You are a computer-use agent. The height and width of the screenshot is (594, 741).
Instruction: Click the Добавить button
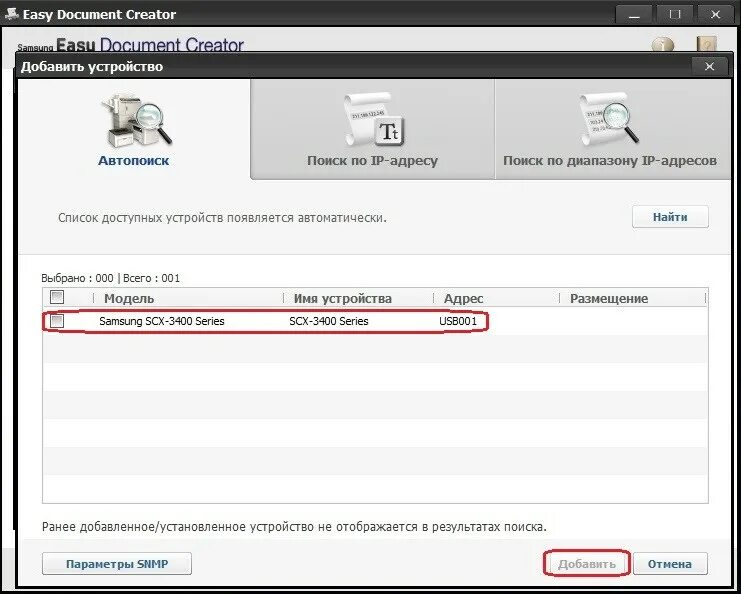click(x=586, y=564)
